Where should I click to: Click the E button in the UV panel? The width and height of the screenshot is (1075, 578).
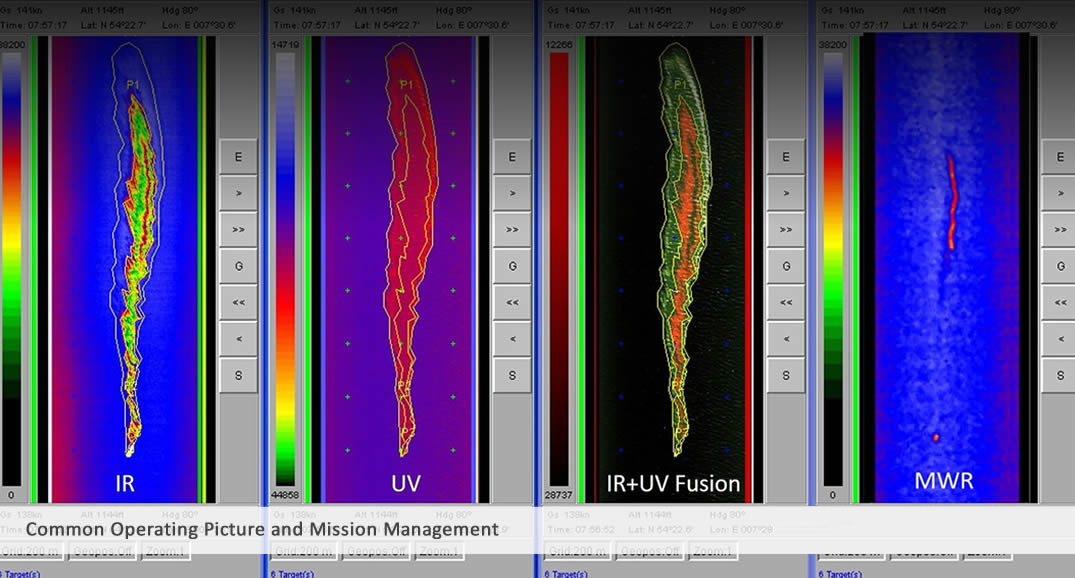point(511,157)
